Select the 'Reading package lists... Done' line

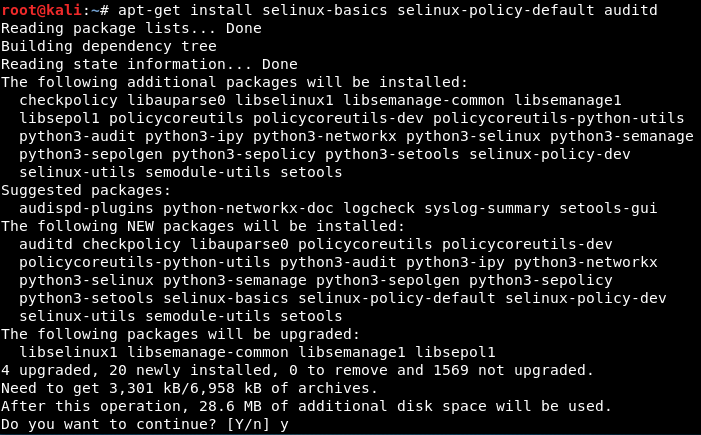131,28
